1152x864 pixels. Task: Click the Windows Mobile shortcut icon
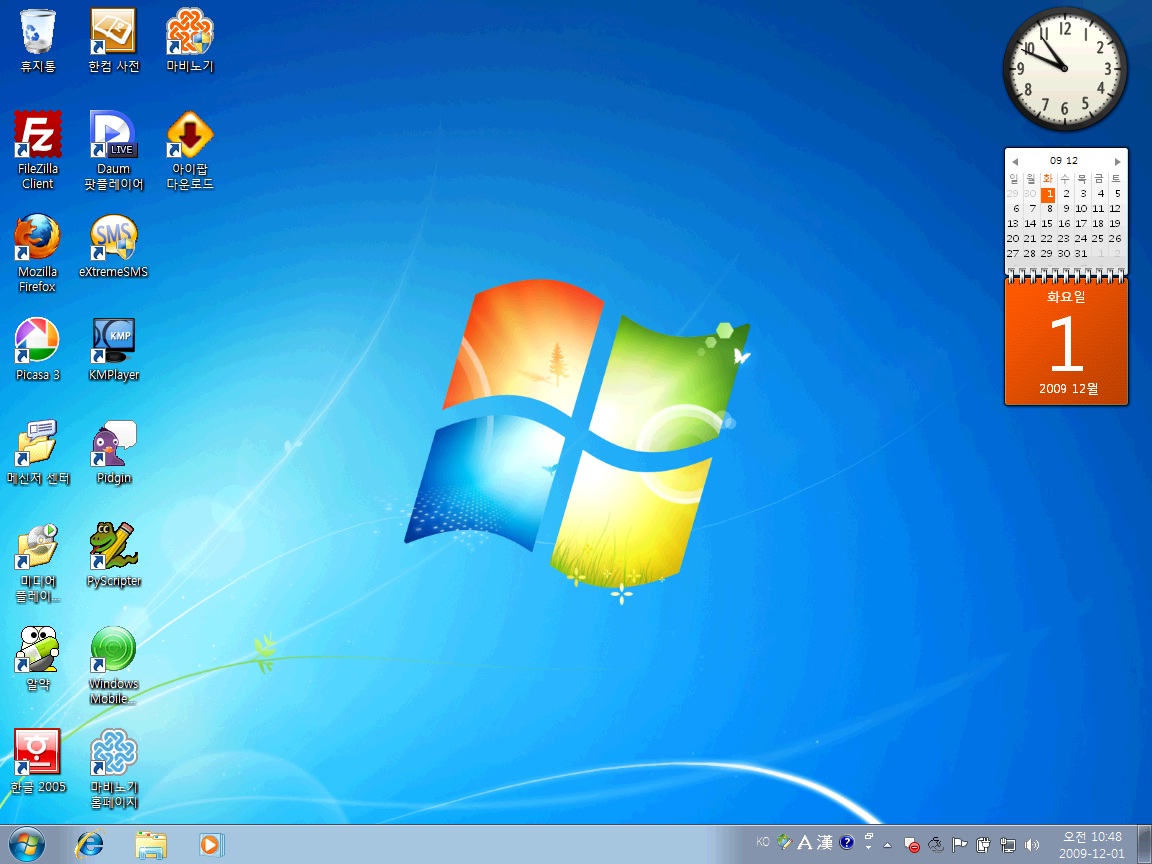click(113, 666)
